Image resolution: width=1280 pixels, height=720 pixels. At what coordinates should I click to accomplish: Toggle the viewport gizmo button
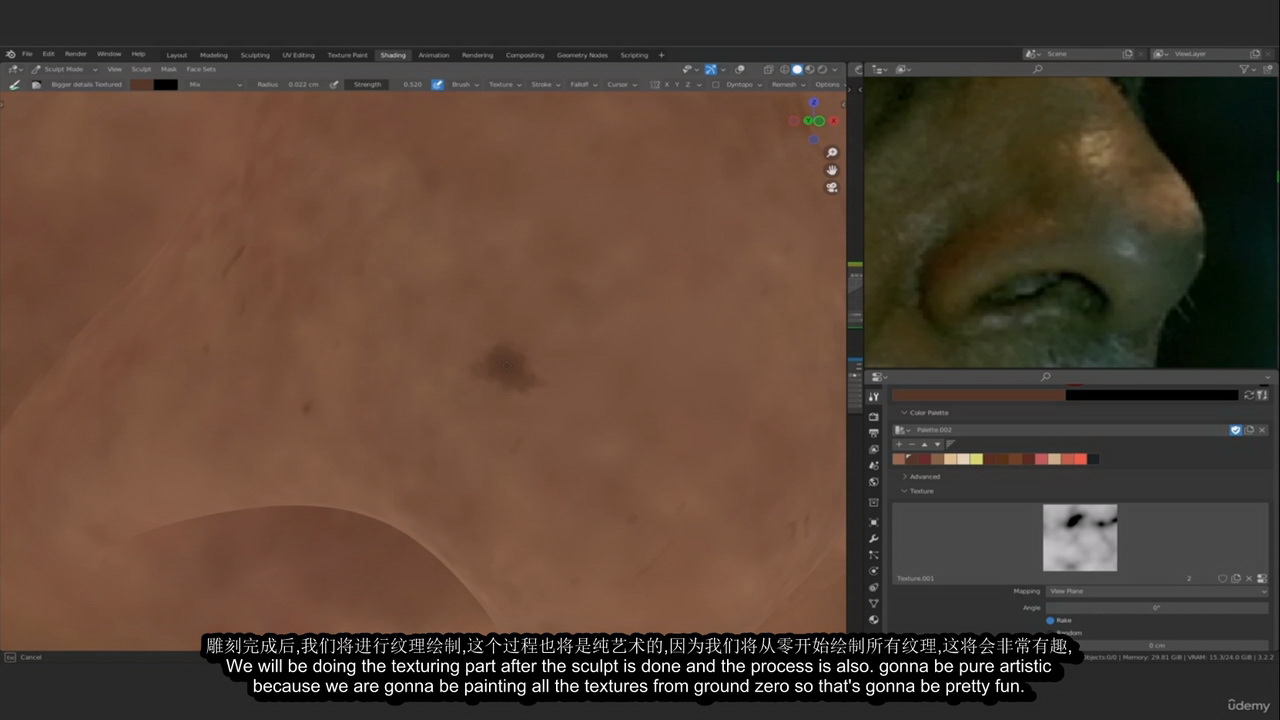coord(710,69)
